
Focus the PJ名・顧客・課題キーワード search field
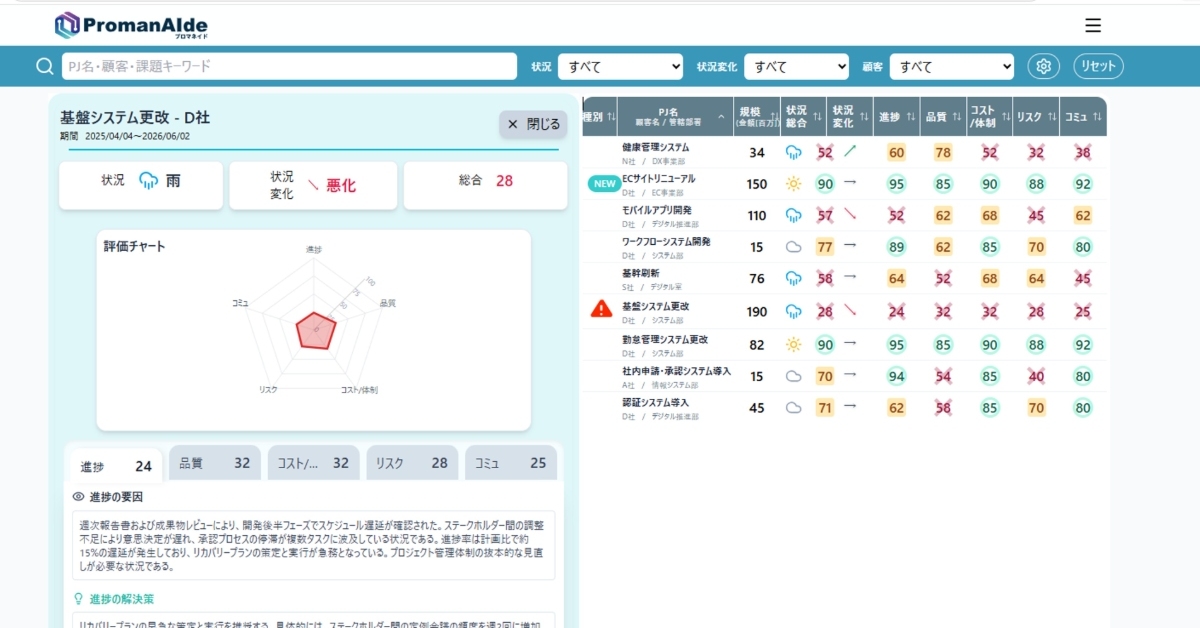pos(289,66)
